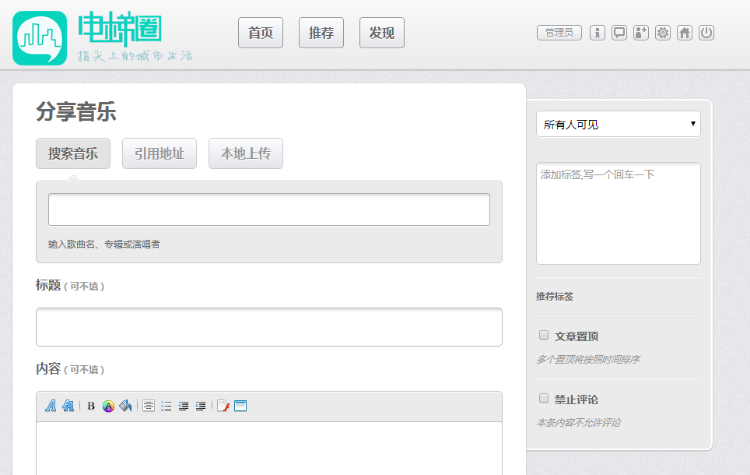This screenshot has height=475, width=750.
Task: Switch to the 搜索音乐 tab
Action: point(73,154)
